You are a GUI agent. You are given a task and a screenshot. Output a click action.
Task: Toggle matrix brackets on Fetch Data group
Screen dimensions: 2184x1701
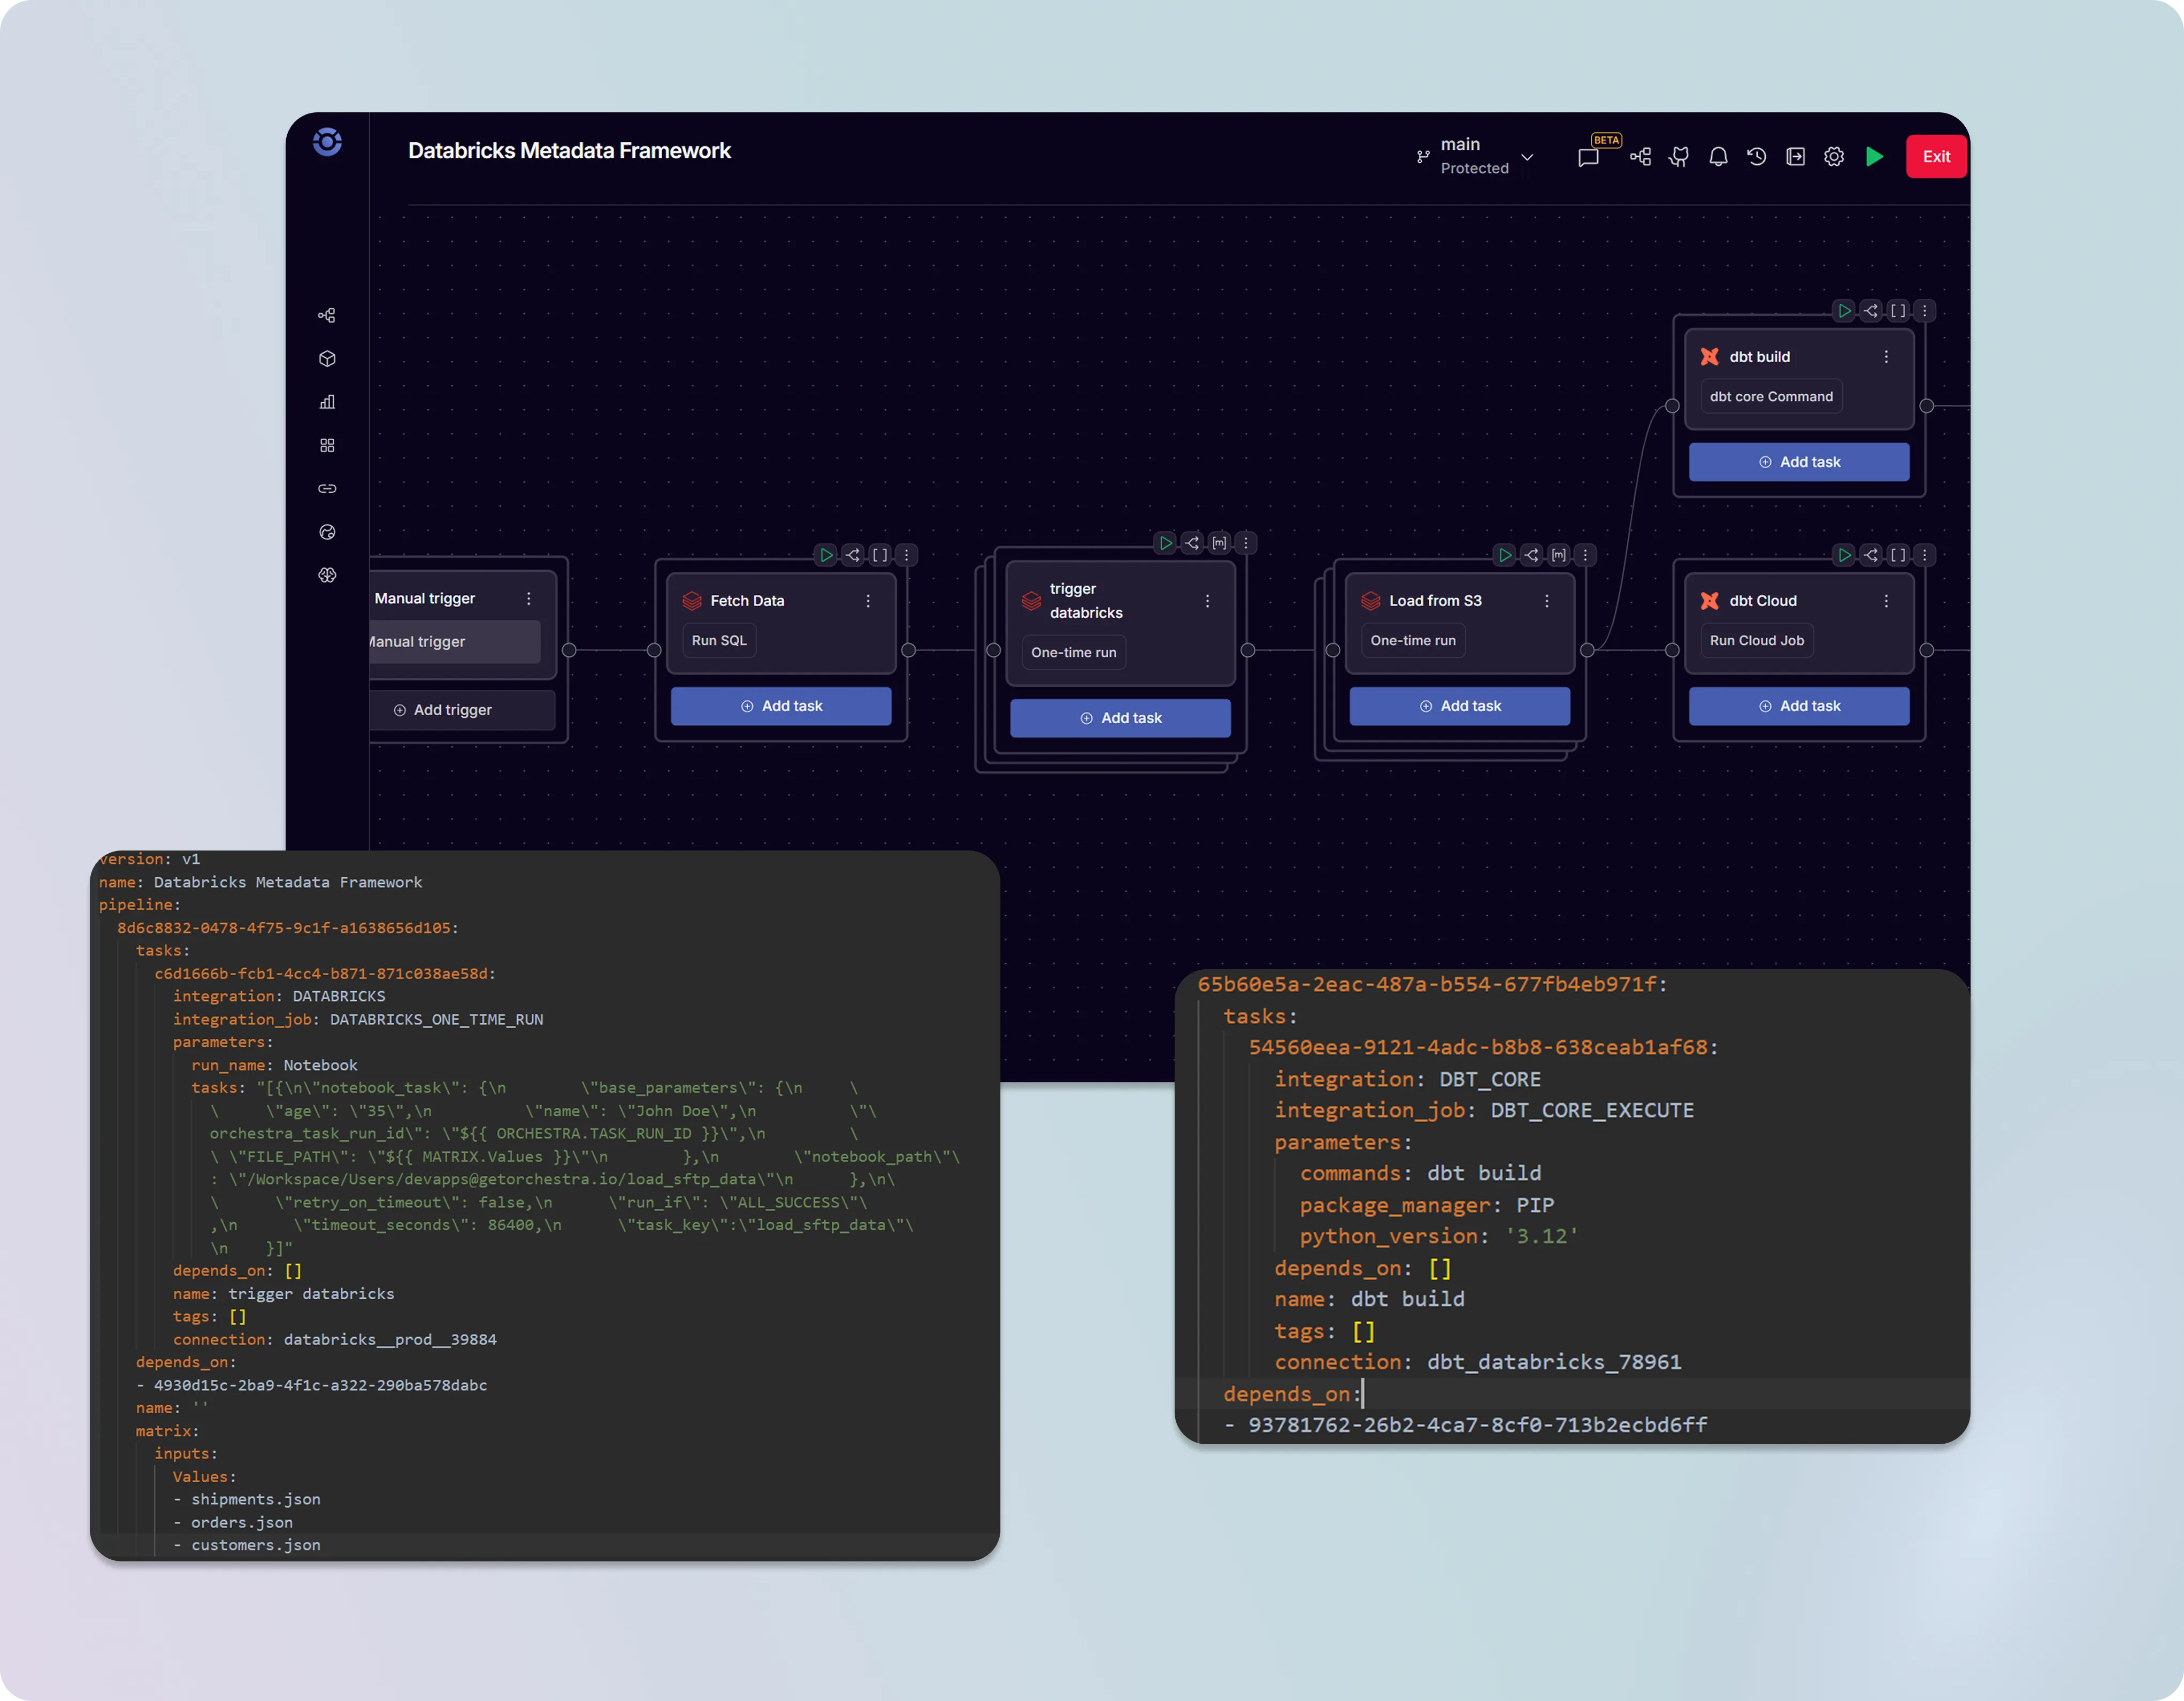tap(880, 555)
